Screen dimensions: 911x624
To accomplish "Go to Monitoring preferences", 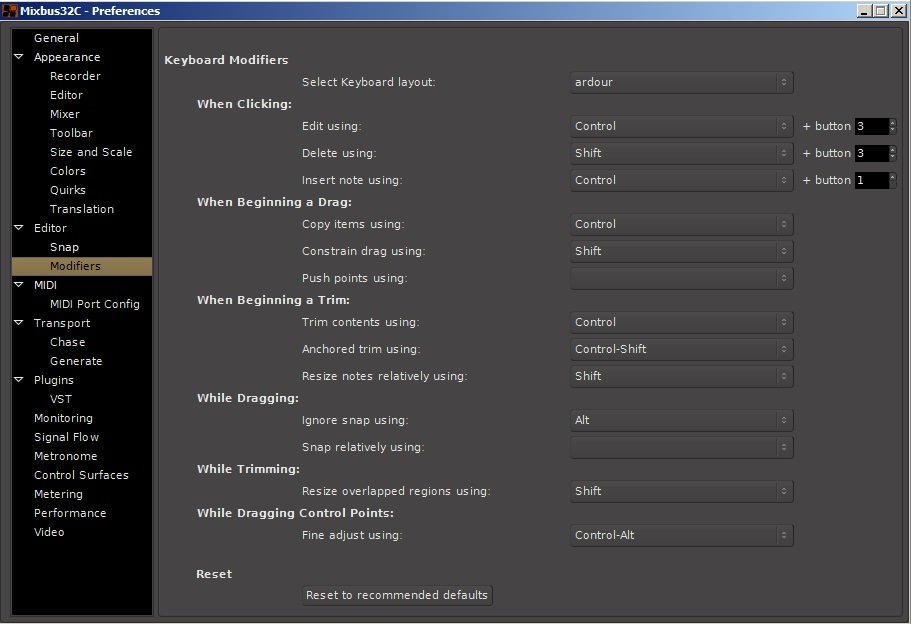I will tap(63, 418).
